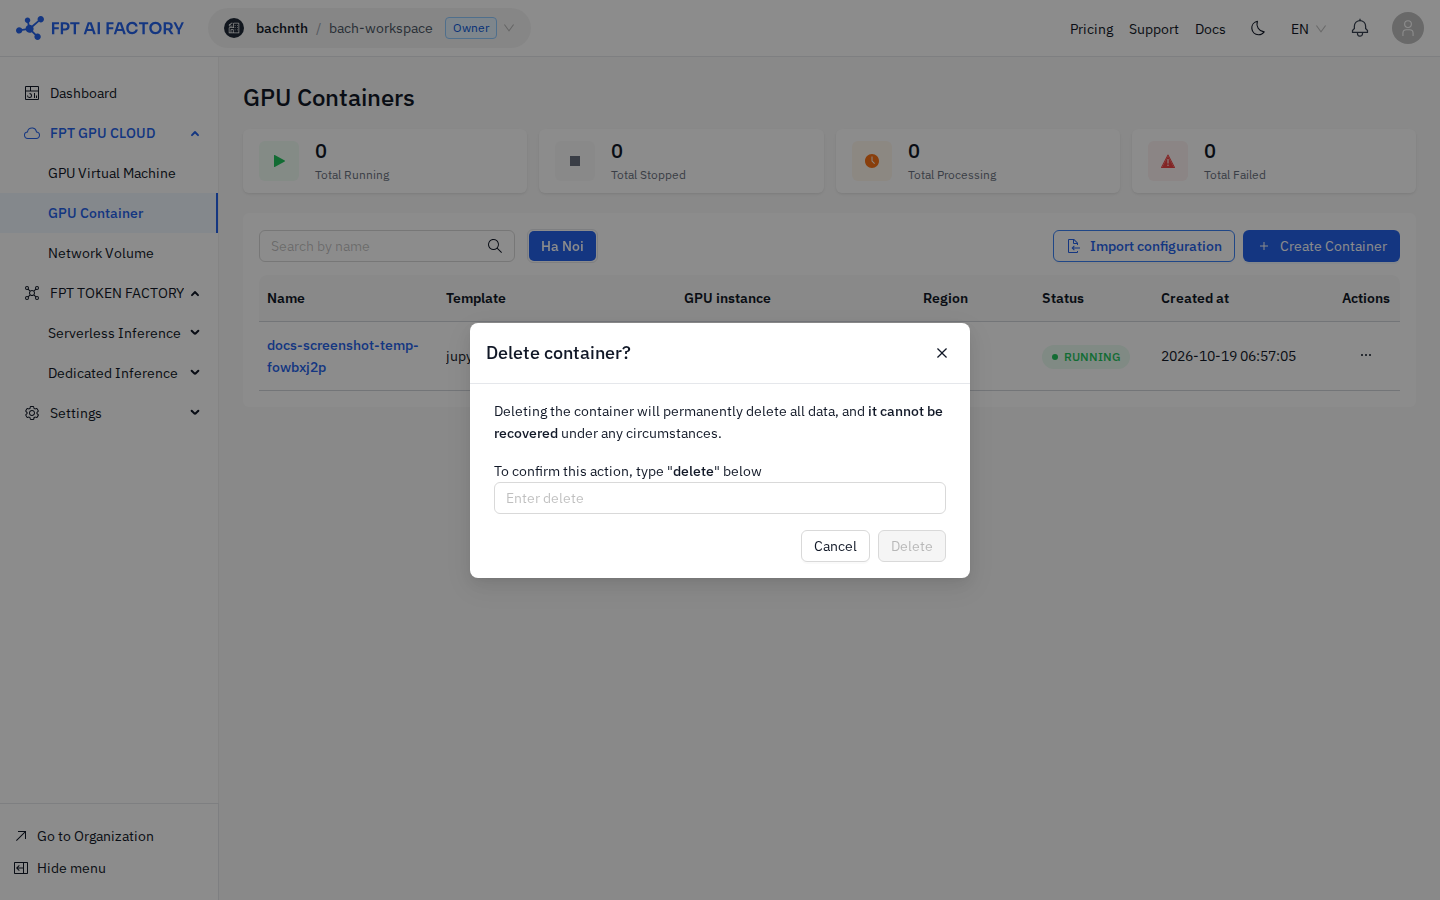This screenshot has height=900, width=1440.
Task: Open the user avatar menu
Action: point(1408,28)
